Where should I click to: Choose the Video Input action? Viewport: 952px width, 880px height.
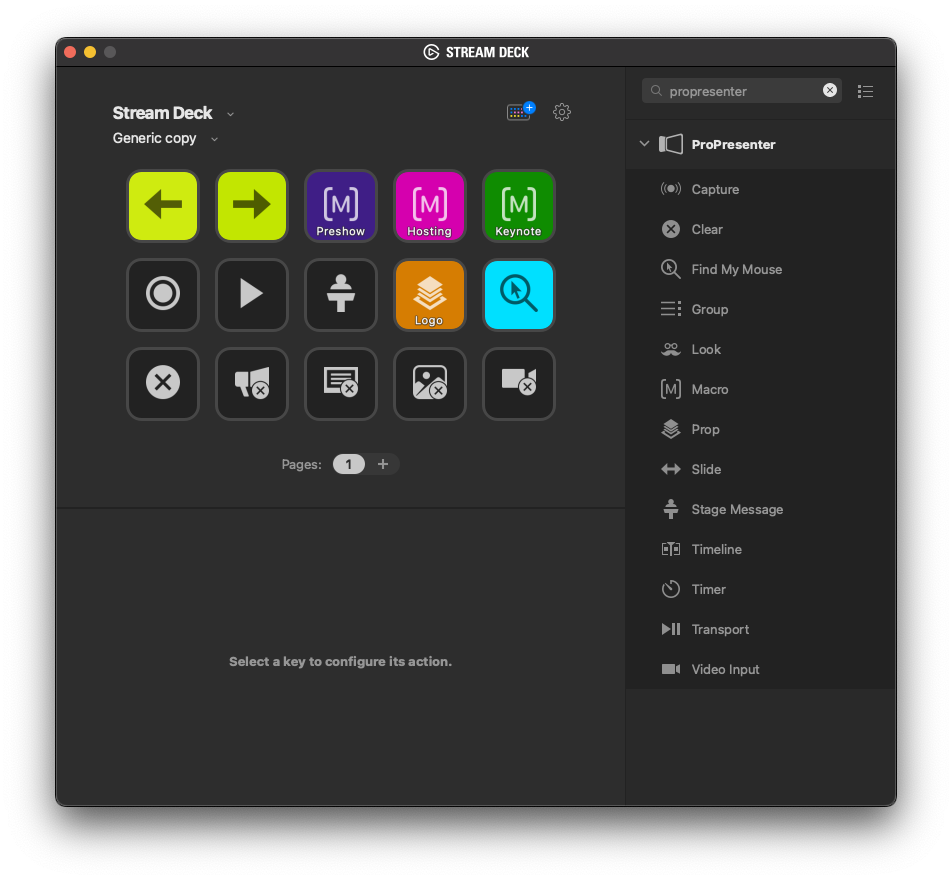(x=761, y=669)
